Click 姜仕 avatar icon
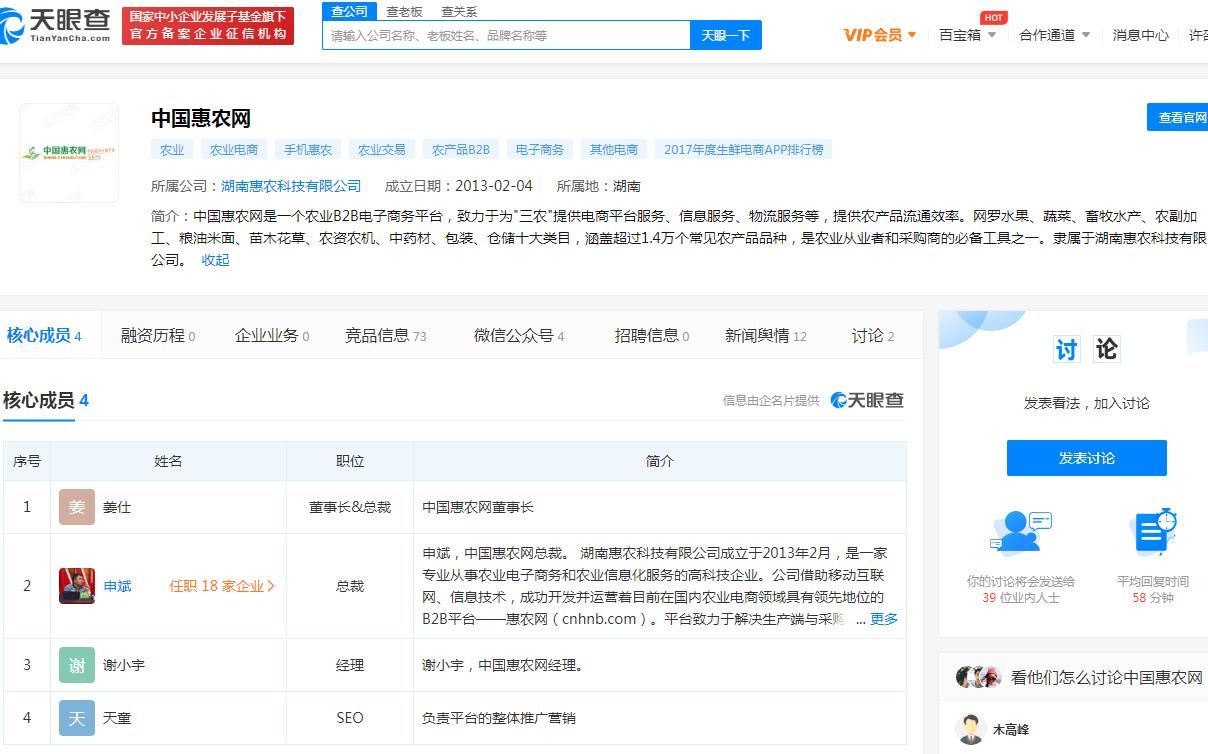This screenshot has height=754, width=1208. 77,507
